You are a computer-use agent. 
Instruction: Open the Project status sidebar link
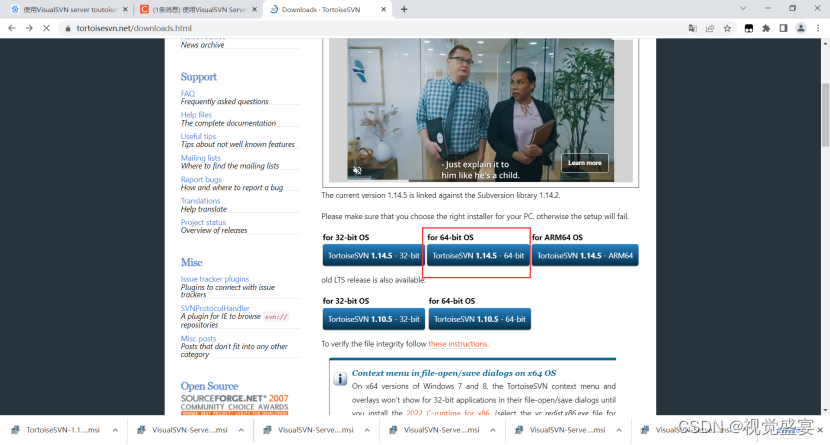(203, 223)
